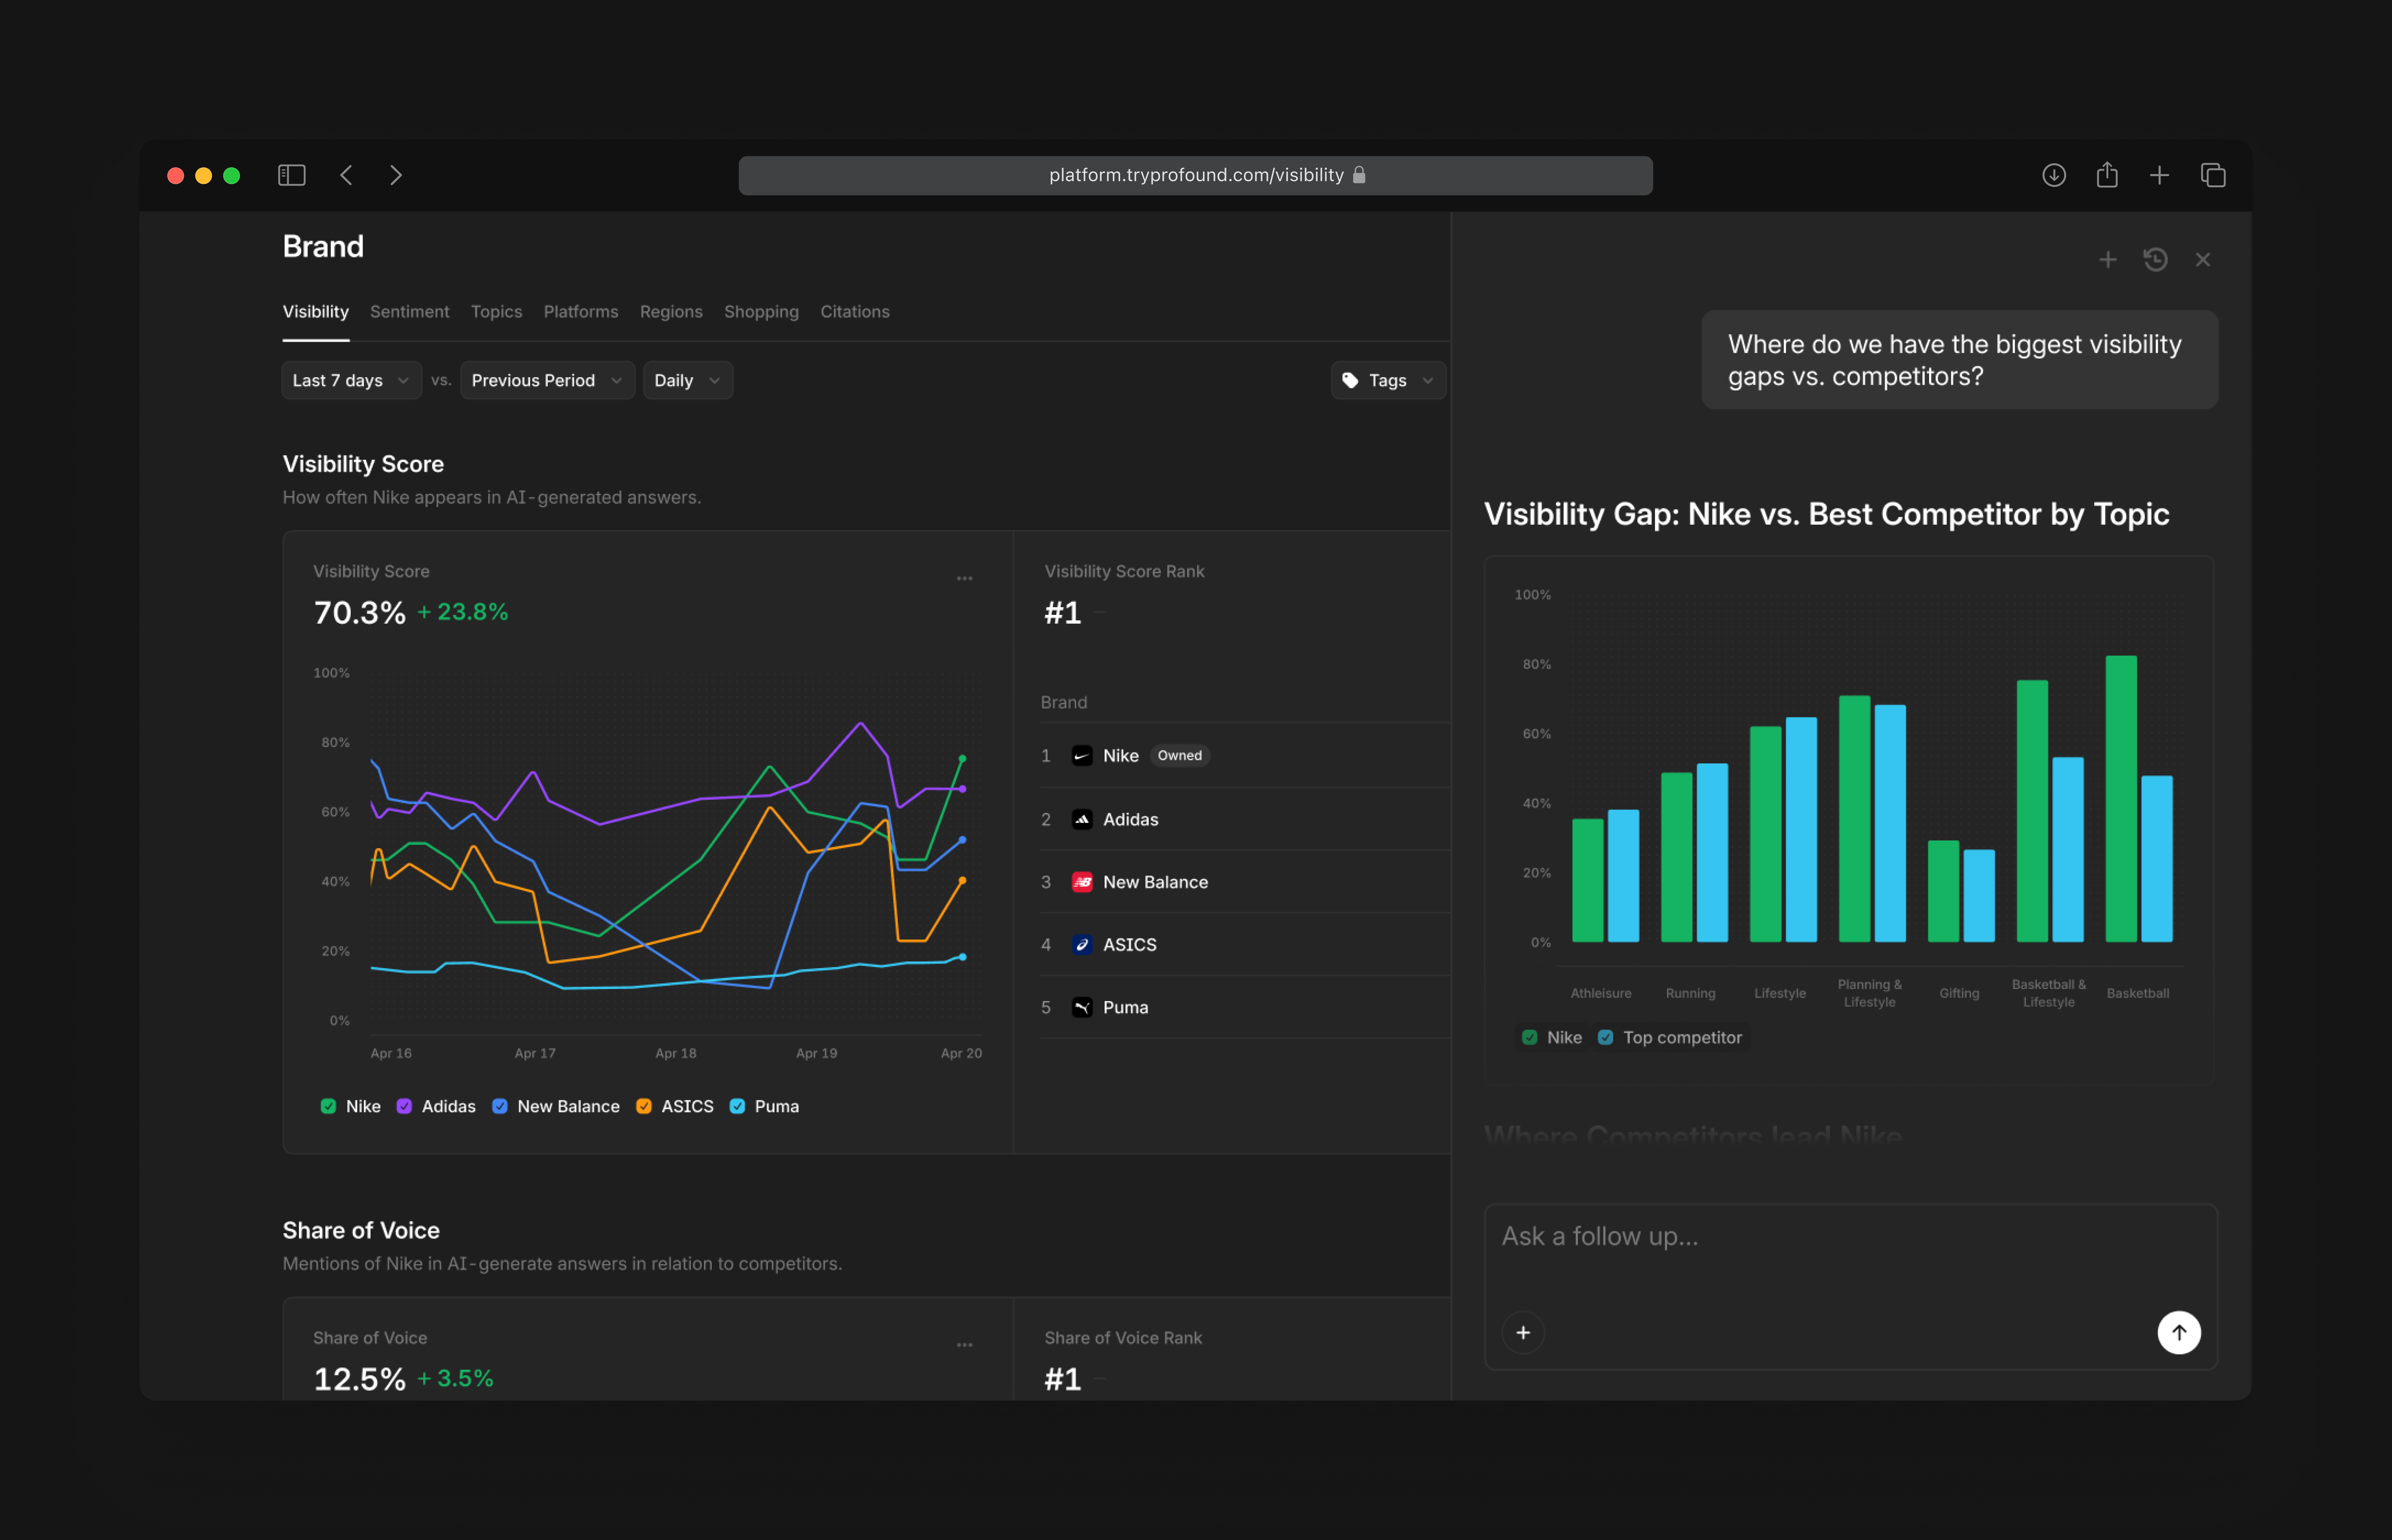Open the browser downloads icon
Image resolution: width=2392 pixels, height=1540 pixels.
(x=2054, y=175)
